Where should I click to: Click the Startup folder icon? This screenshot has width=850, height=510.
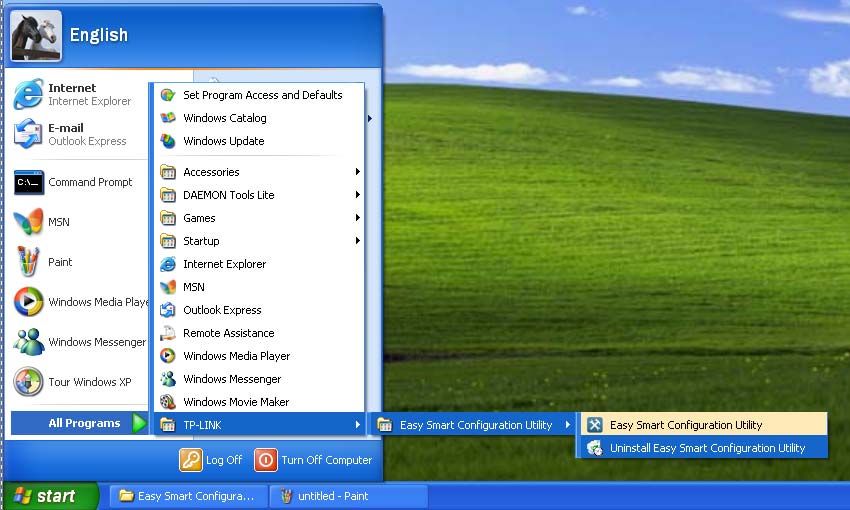(x=168, y=241)
